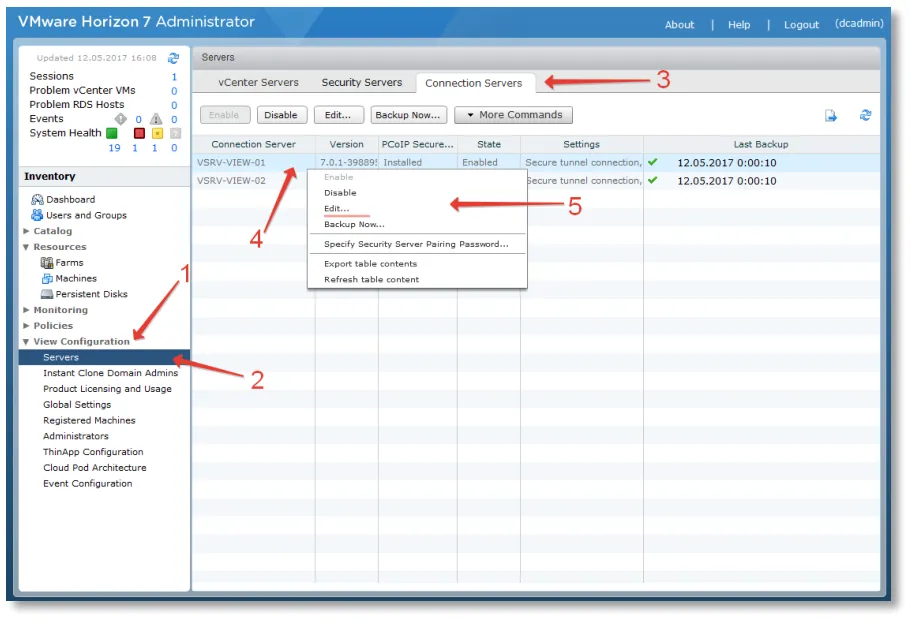Open ThinApp Configuration
Viewport: 910px width, 620px height.
[93, 452]
